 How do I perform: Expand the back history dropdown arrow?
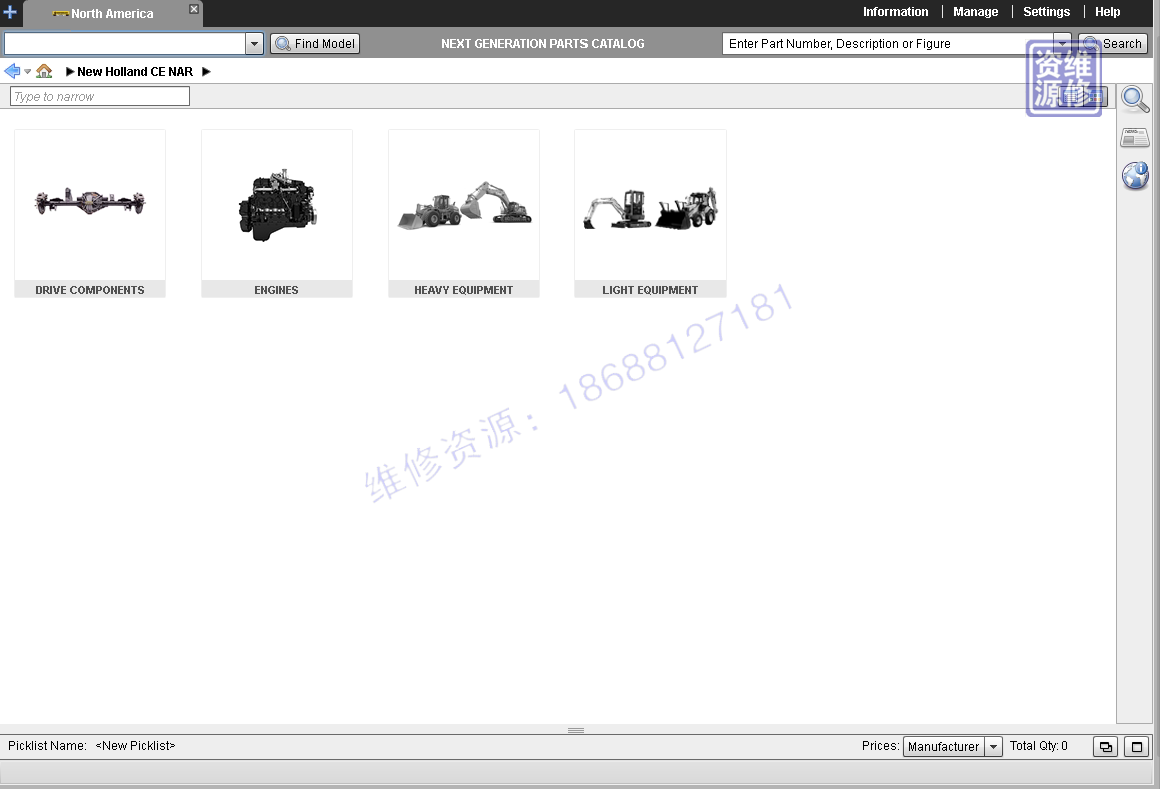28,72
